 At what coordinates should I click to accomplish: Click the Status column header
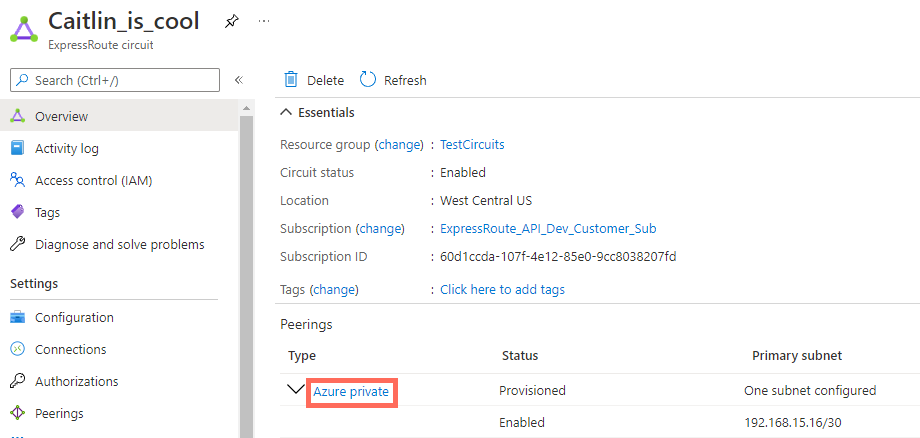tap(520, 355)
